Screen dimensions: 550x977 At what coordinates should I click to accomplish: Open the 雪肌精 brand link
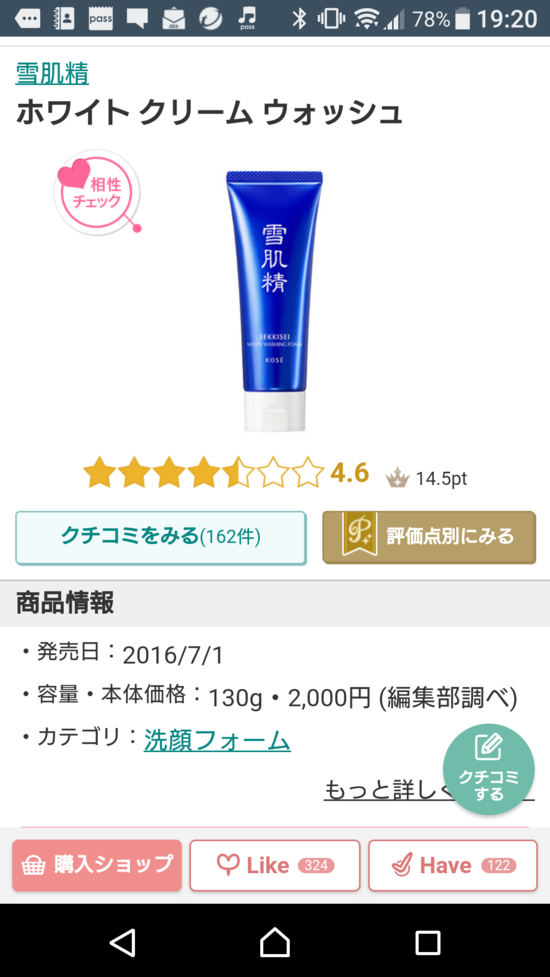[x=52, y=74]
